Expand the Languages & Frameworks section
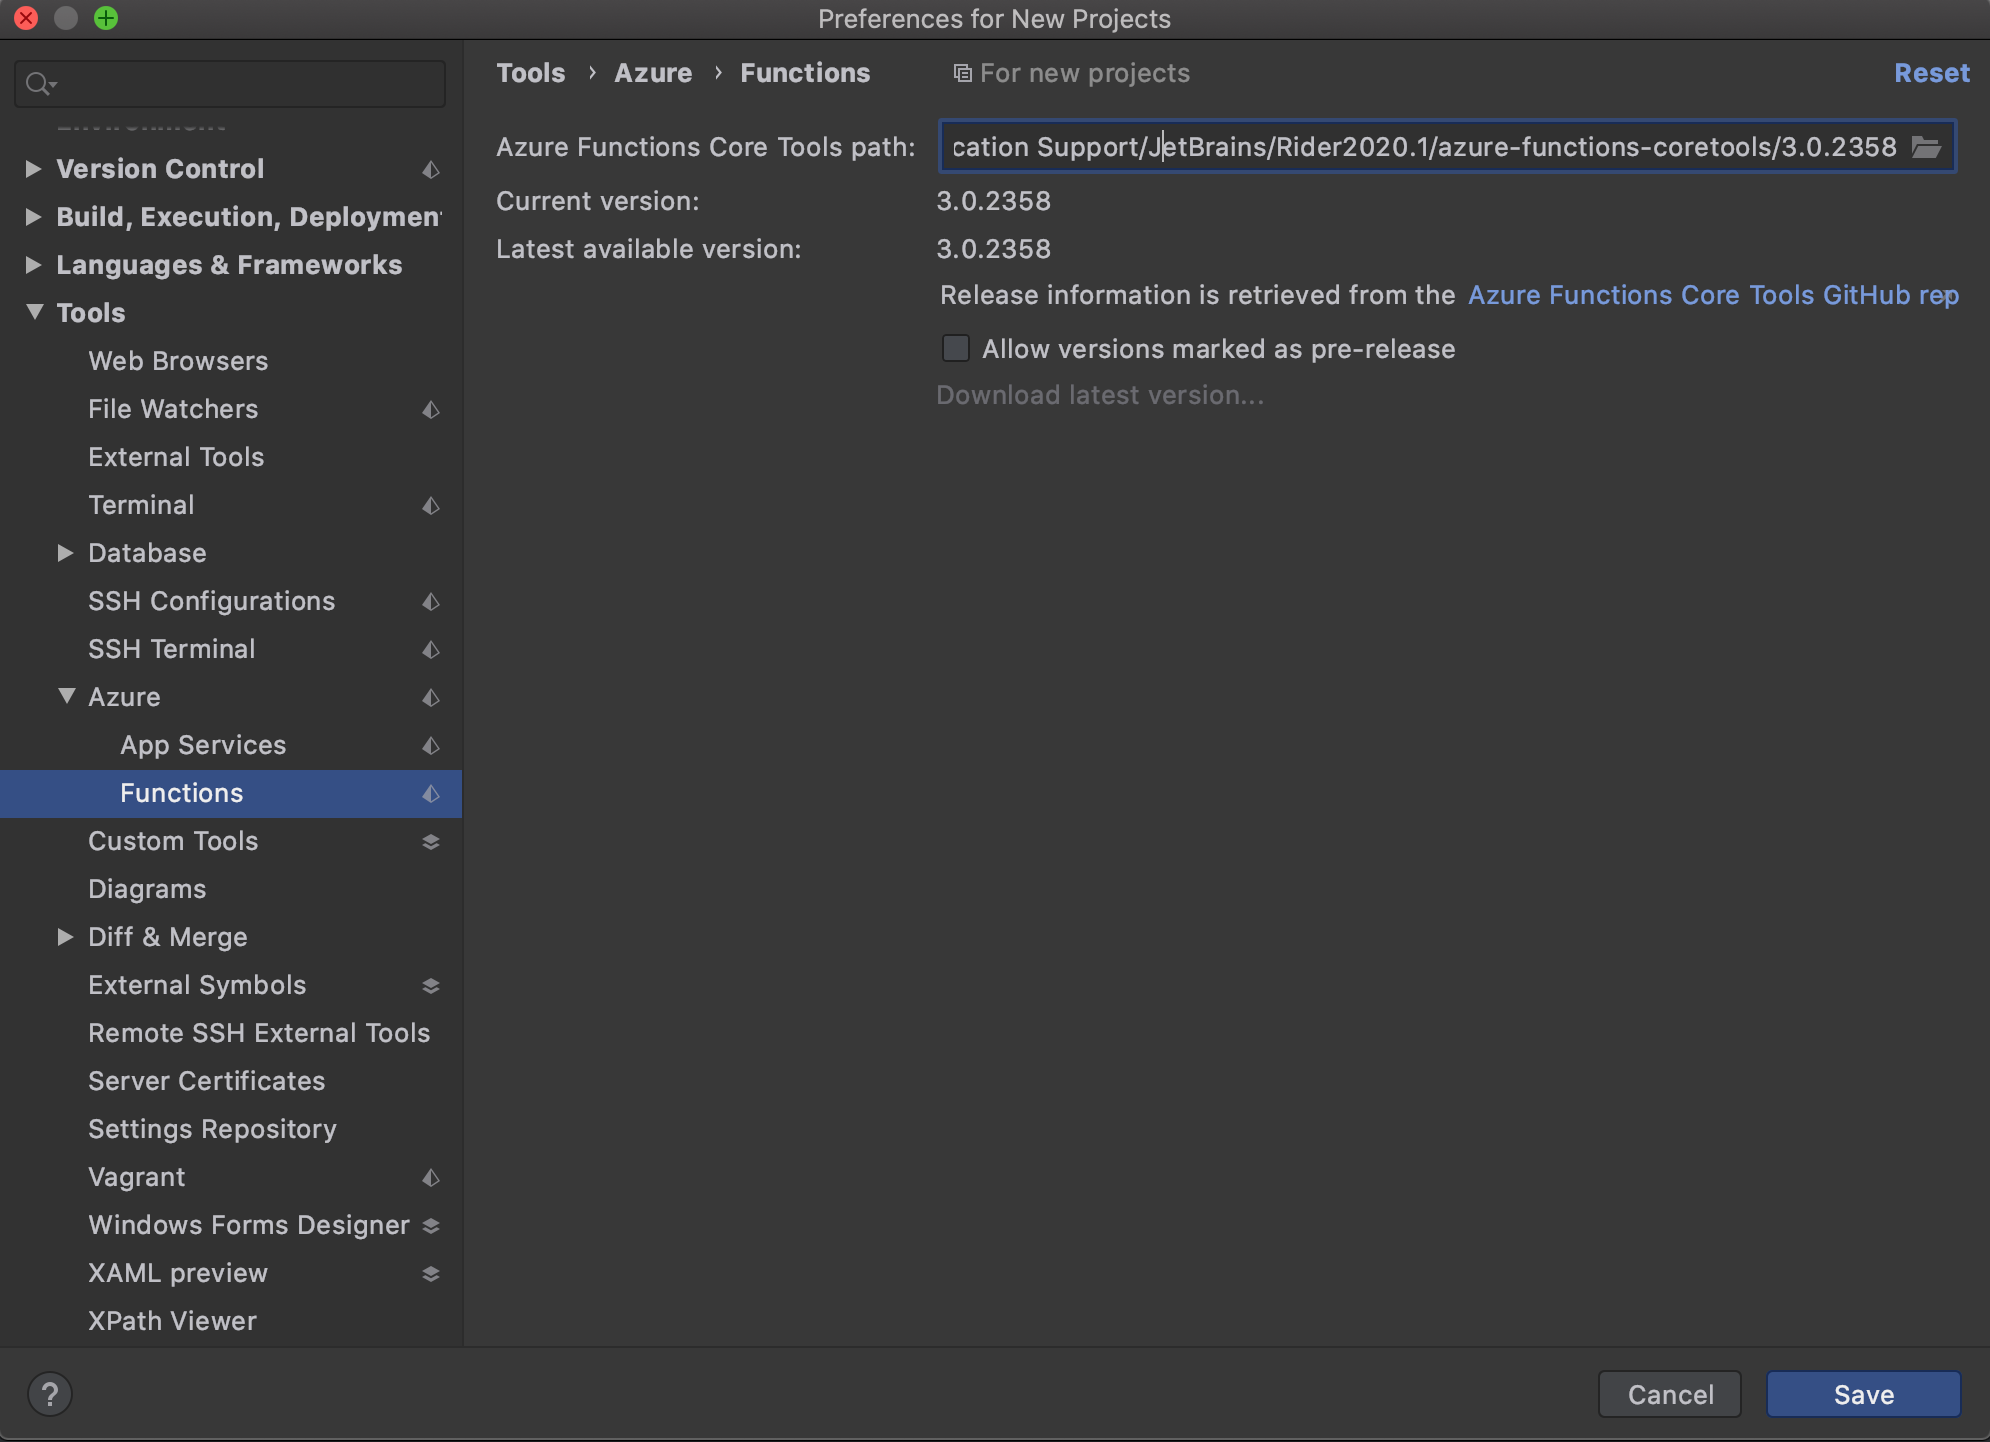 click(33, 264)
